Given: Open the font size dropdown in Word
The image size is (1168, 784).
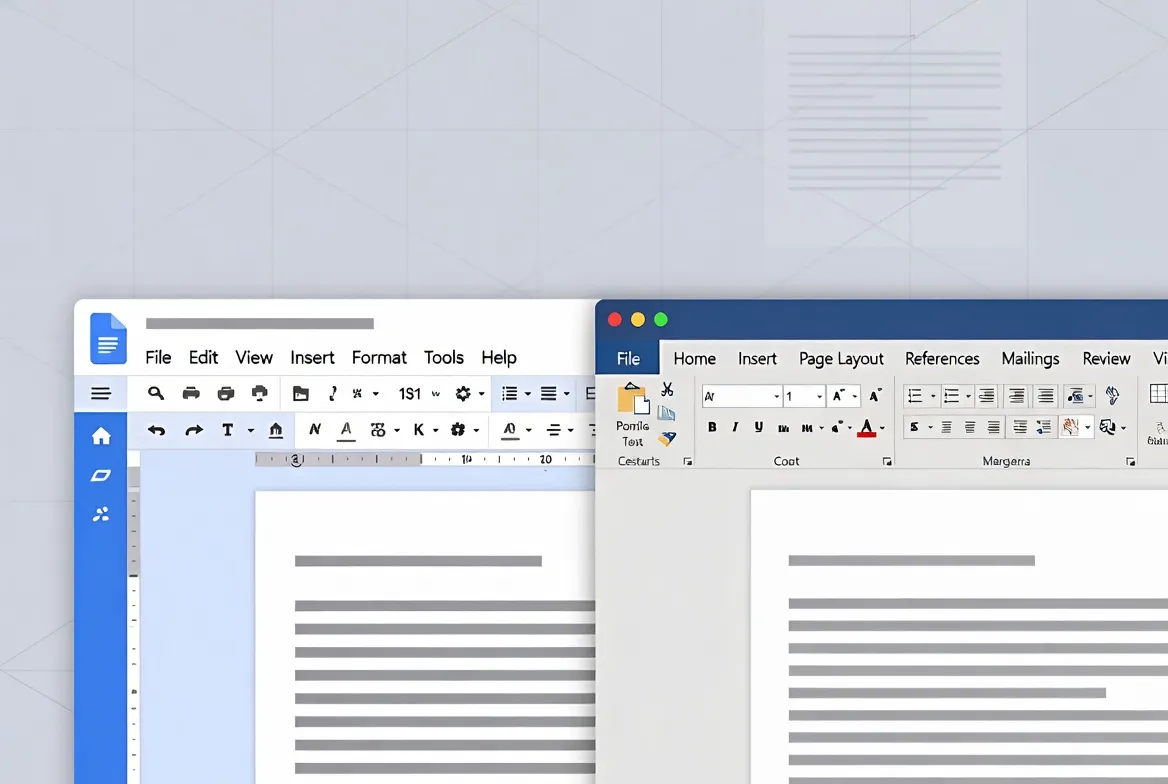Looking at the screenshot, I should pyautogui.click(x=820, y=397).
